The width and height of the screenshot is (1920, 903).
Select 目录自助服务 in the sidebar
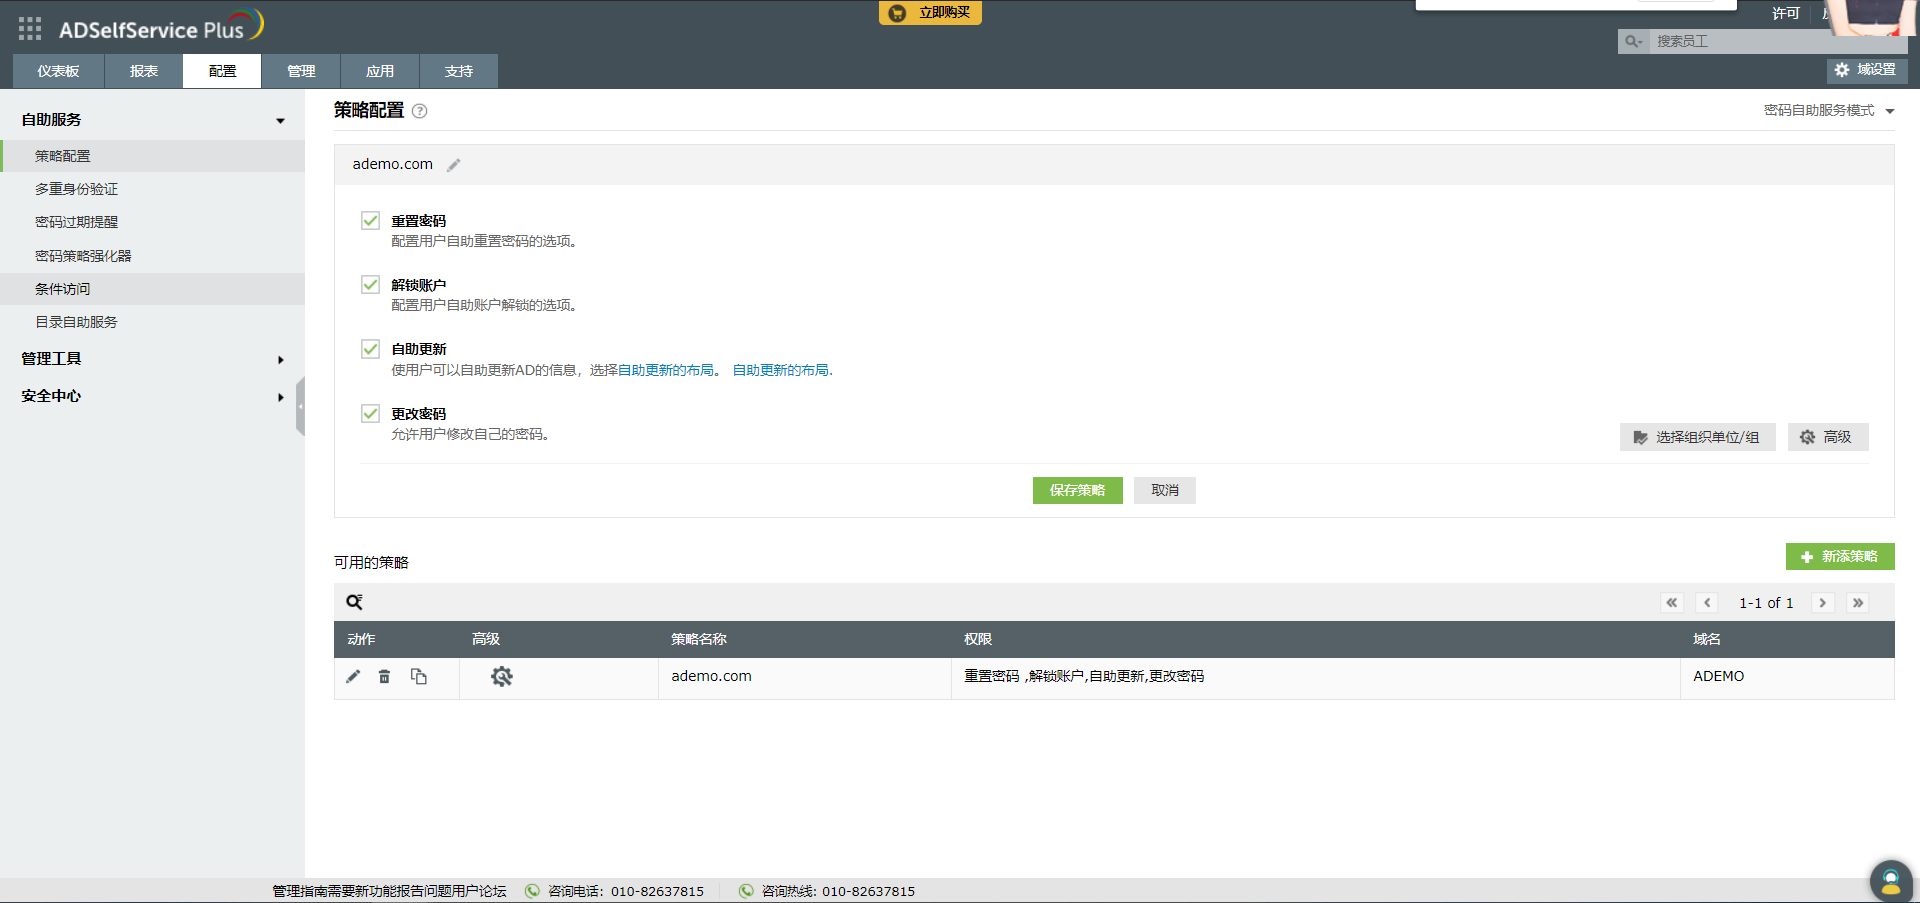point(152,322)
